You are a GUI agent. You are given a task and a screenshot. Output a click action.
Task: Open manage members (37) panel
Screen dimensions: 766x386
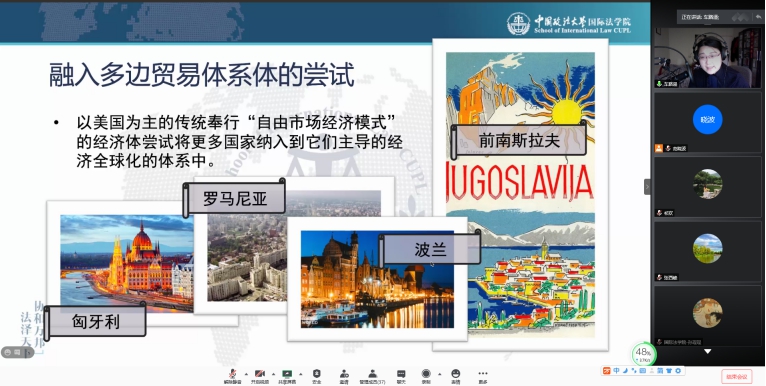[x=372, y=376]
